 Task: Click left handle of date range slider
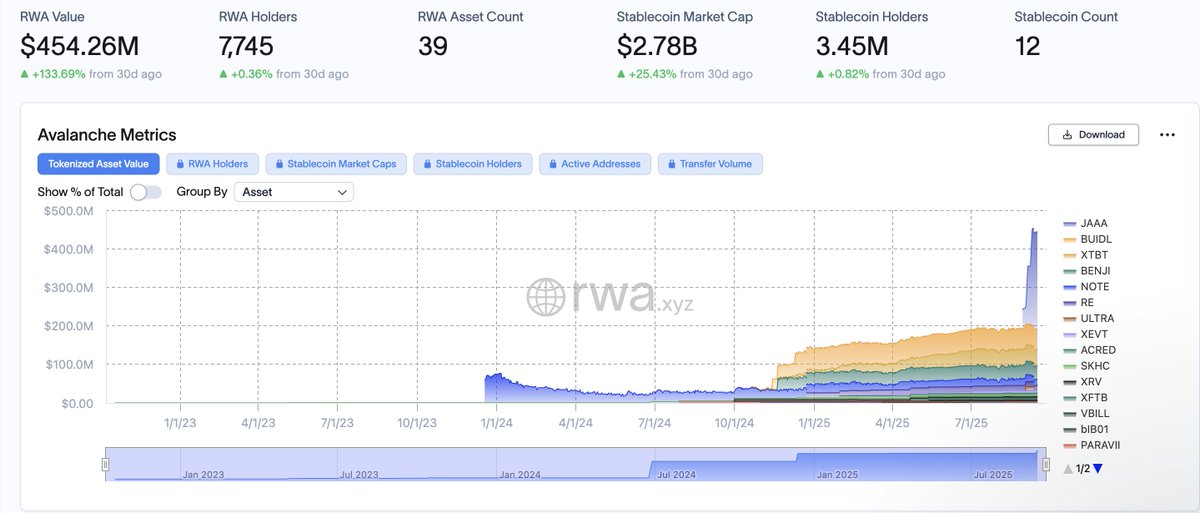(105, 464)
